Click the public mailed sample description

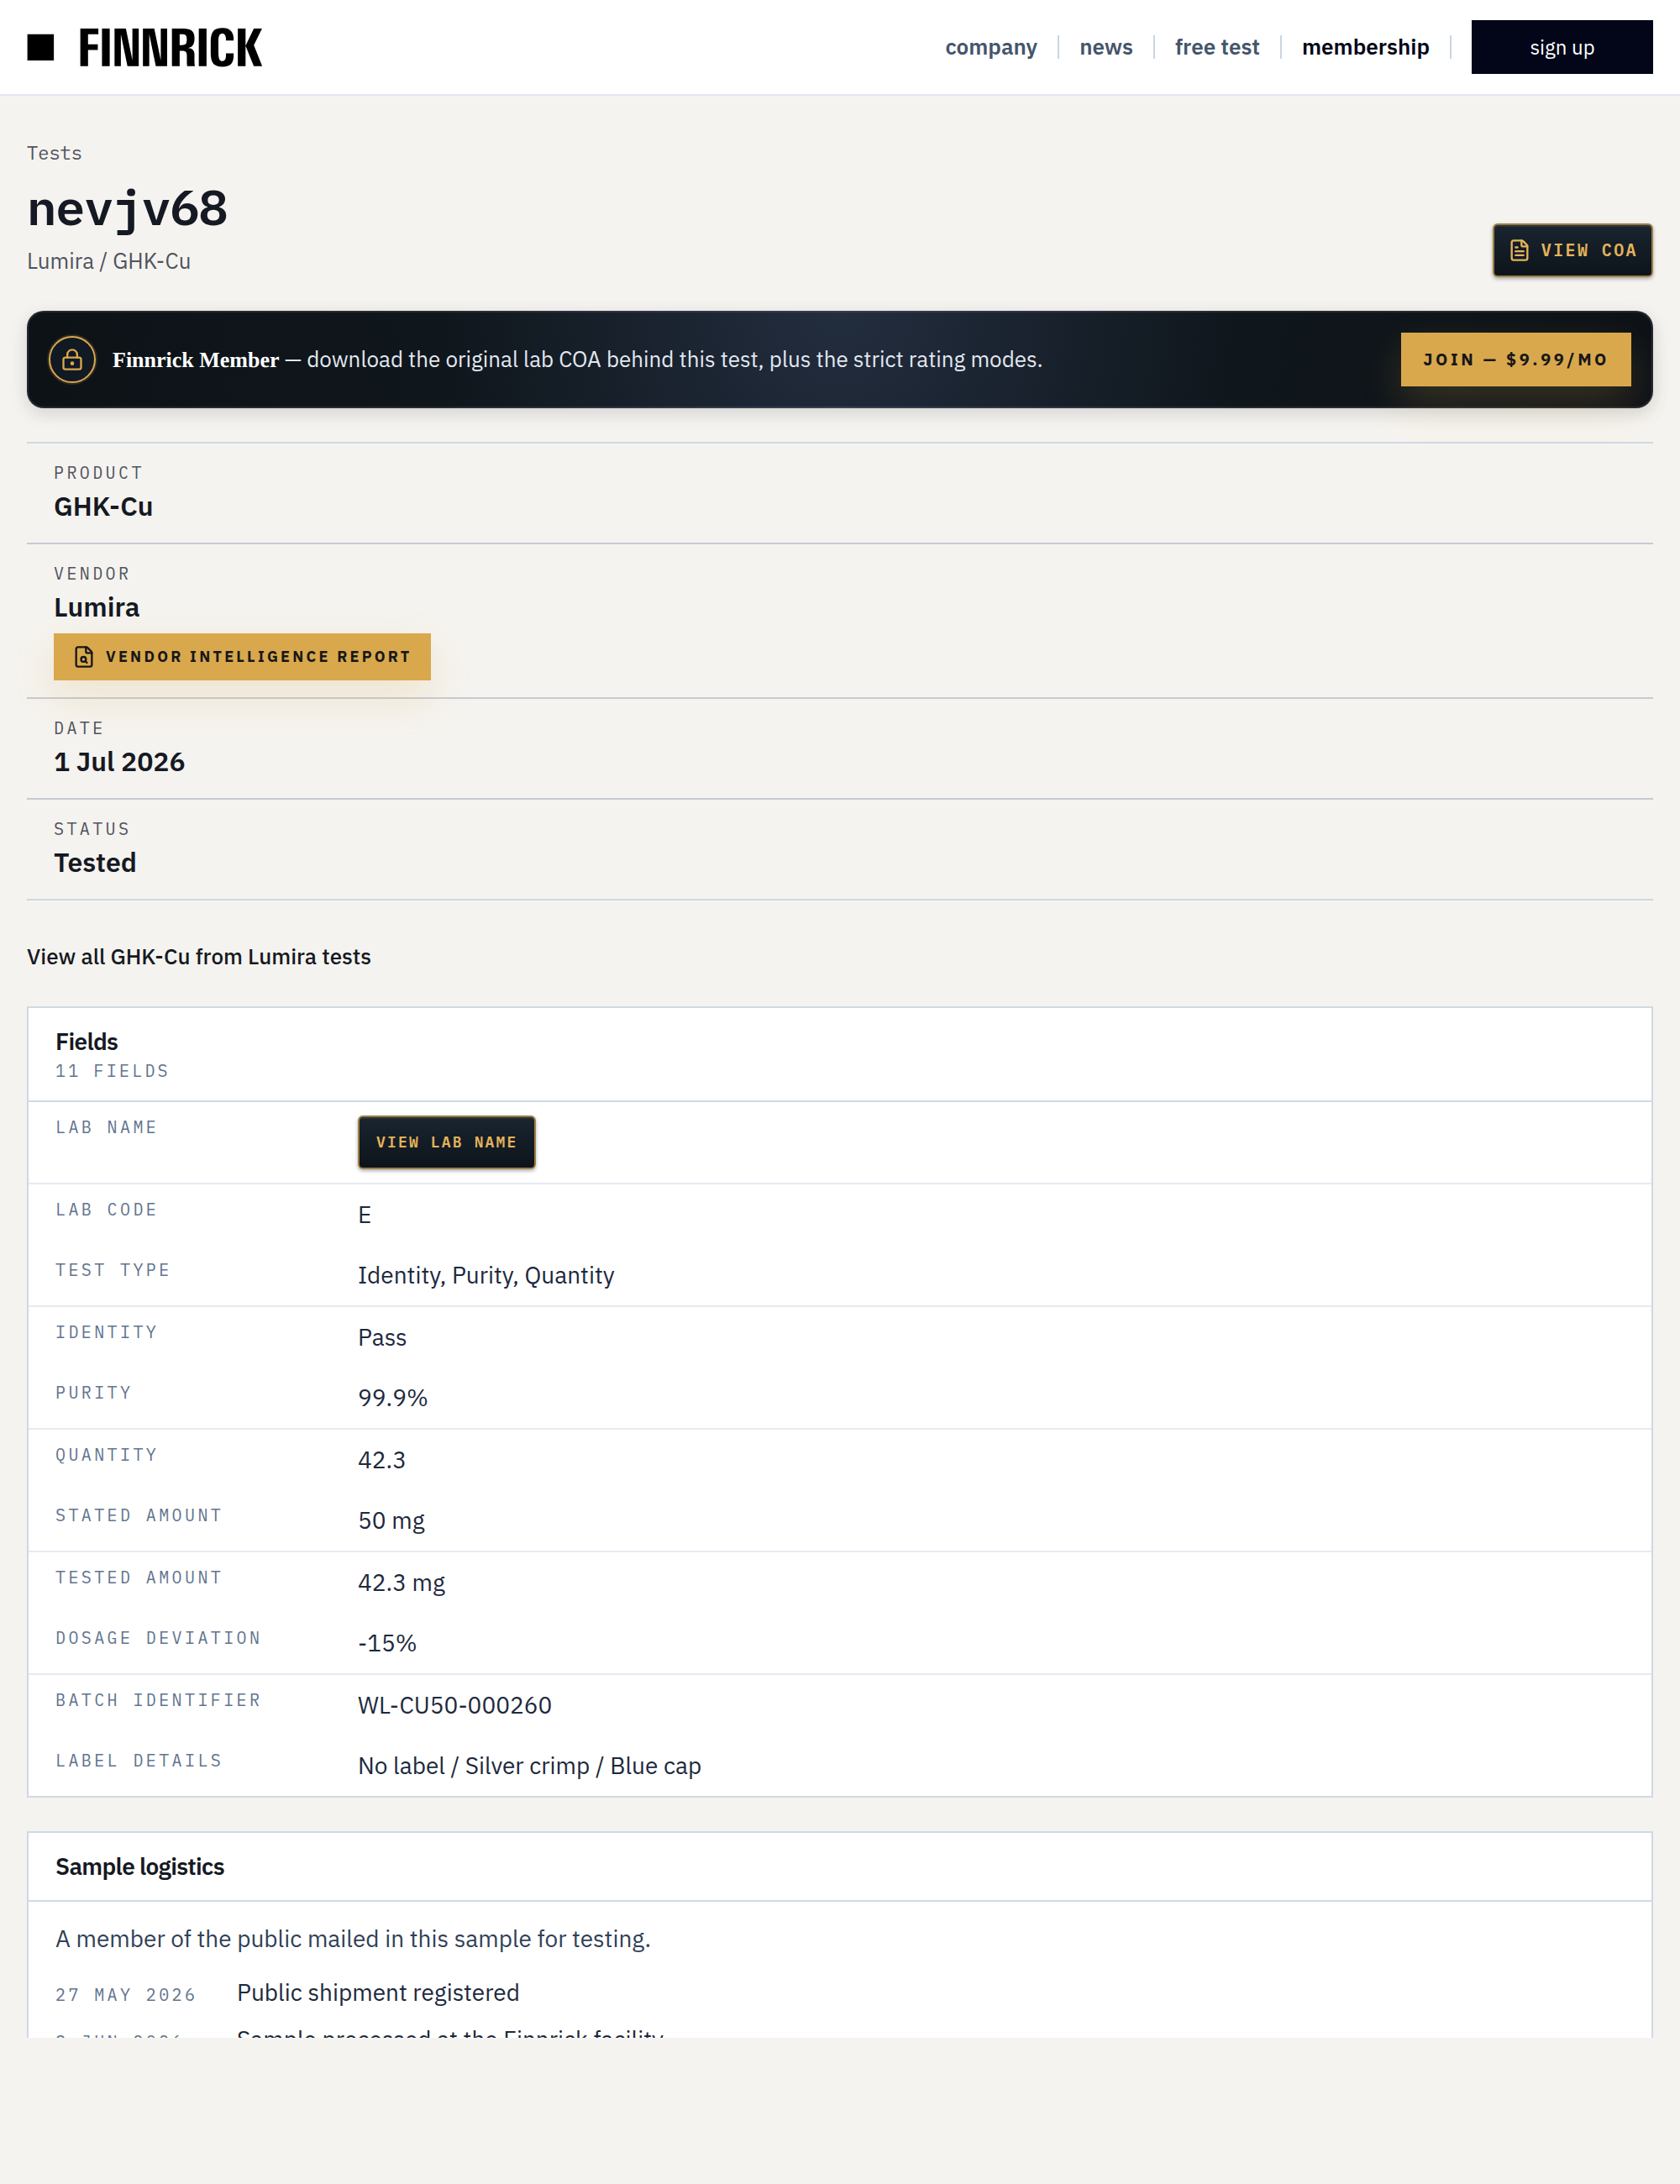pos(353,1939)
